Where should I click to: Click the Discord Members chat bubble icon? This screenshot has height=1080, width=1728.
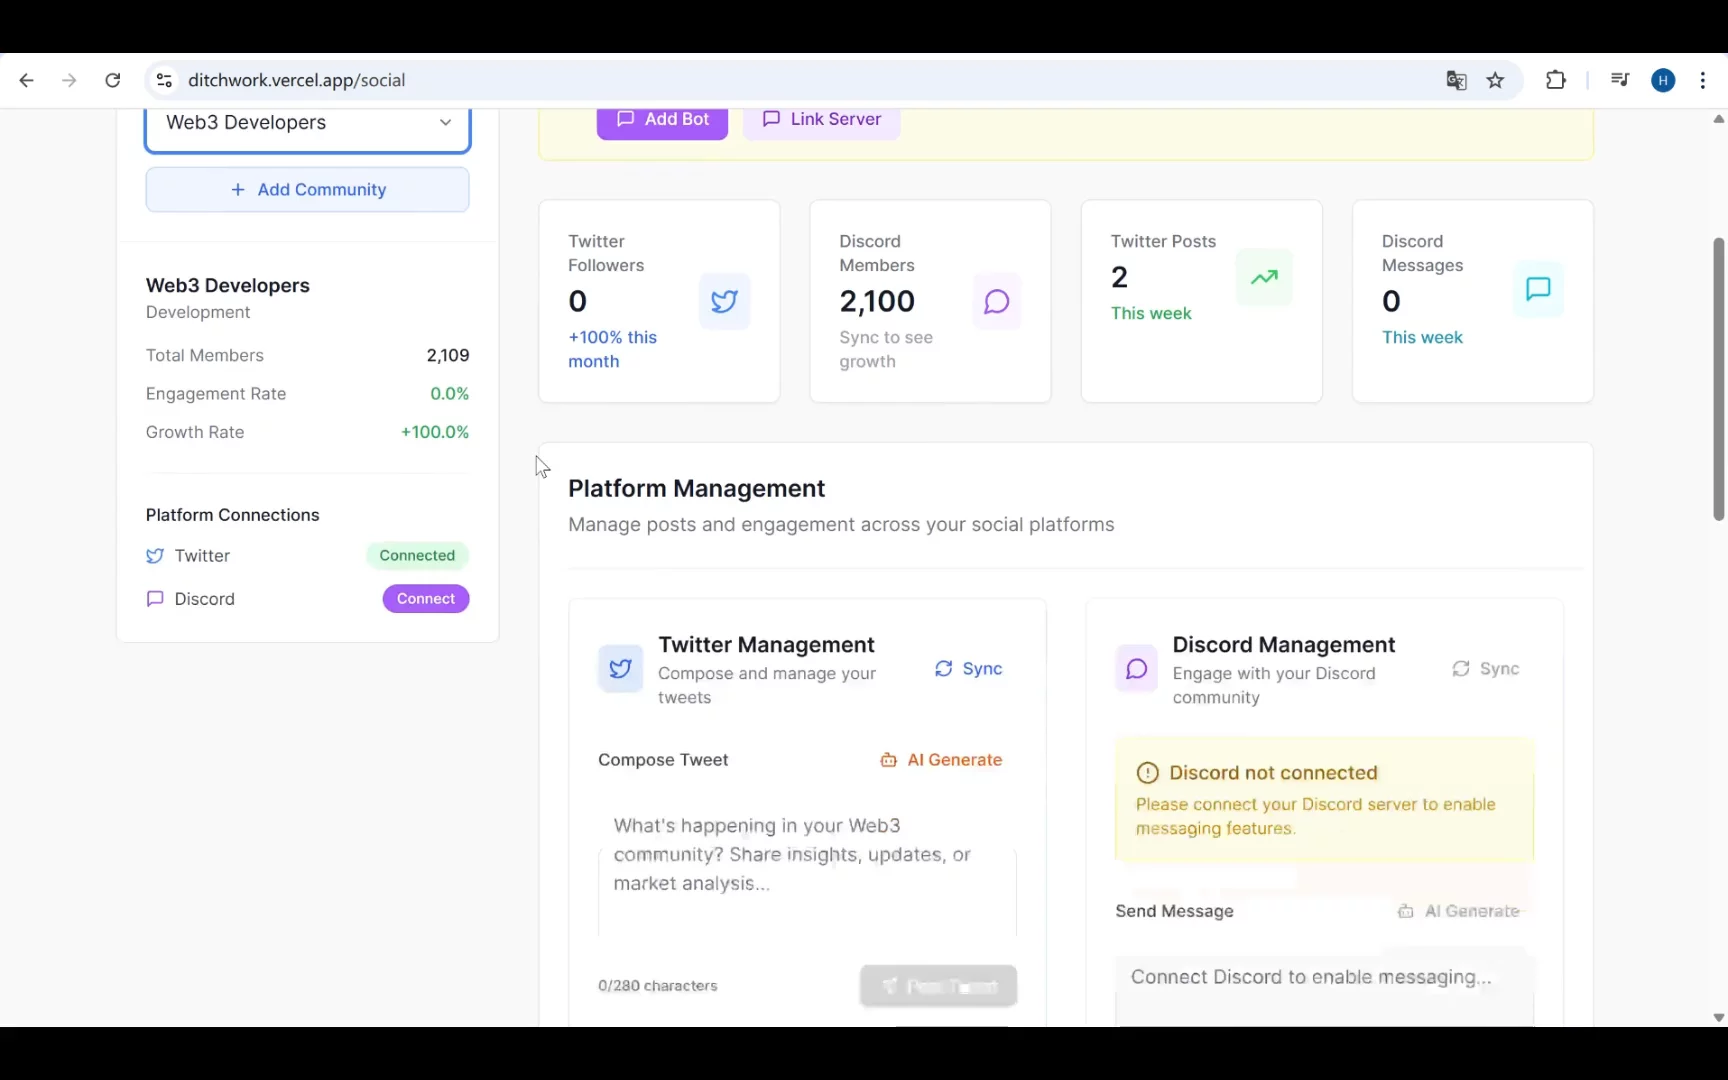coord(996,301)
